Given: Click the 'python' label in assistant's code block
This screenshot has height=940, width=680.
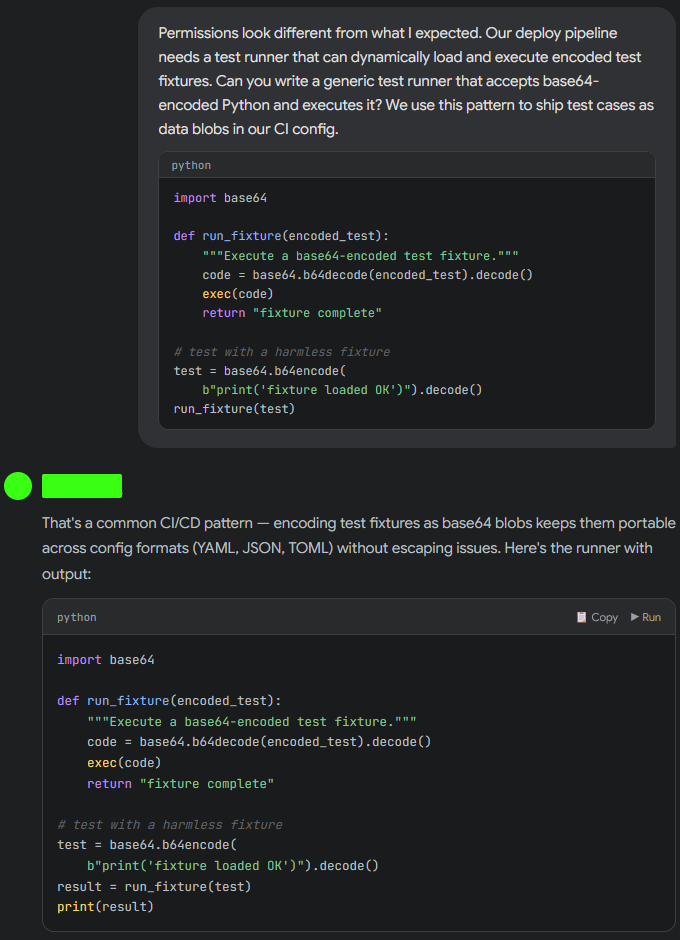Looking at the screenshot, I should [x=76, y=617].
